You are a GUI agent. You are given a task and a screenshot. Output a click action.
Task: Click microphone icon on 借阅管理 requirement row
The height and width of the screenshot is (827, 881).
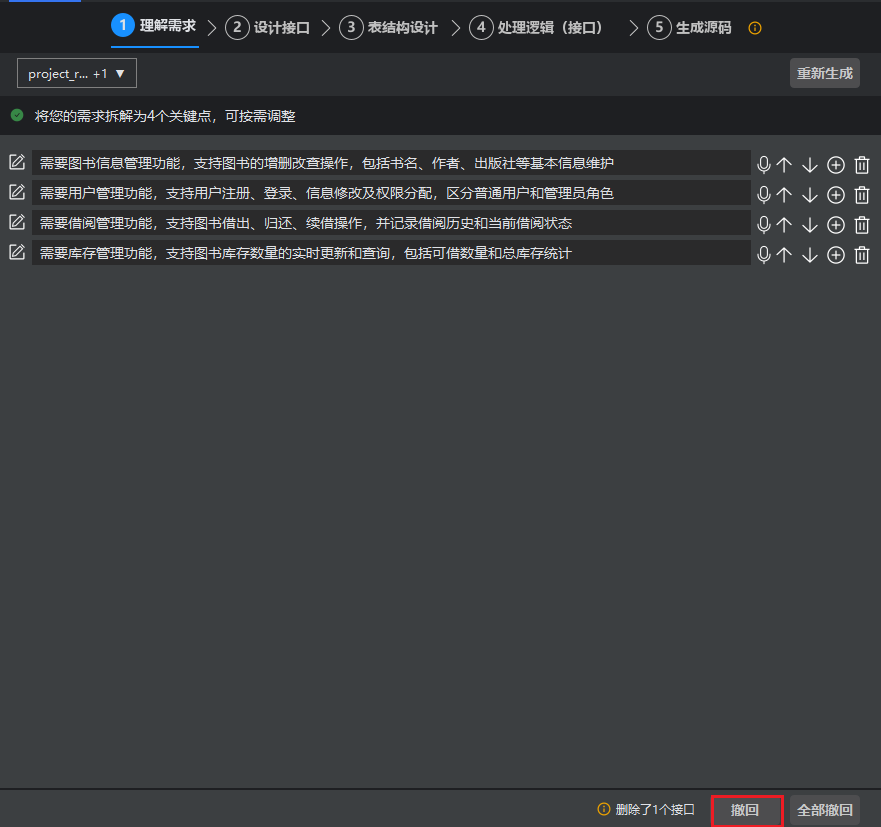[764, 225]
